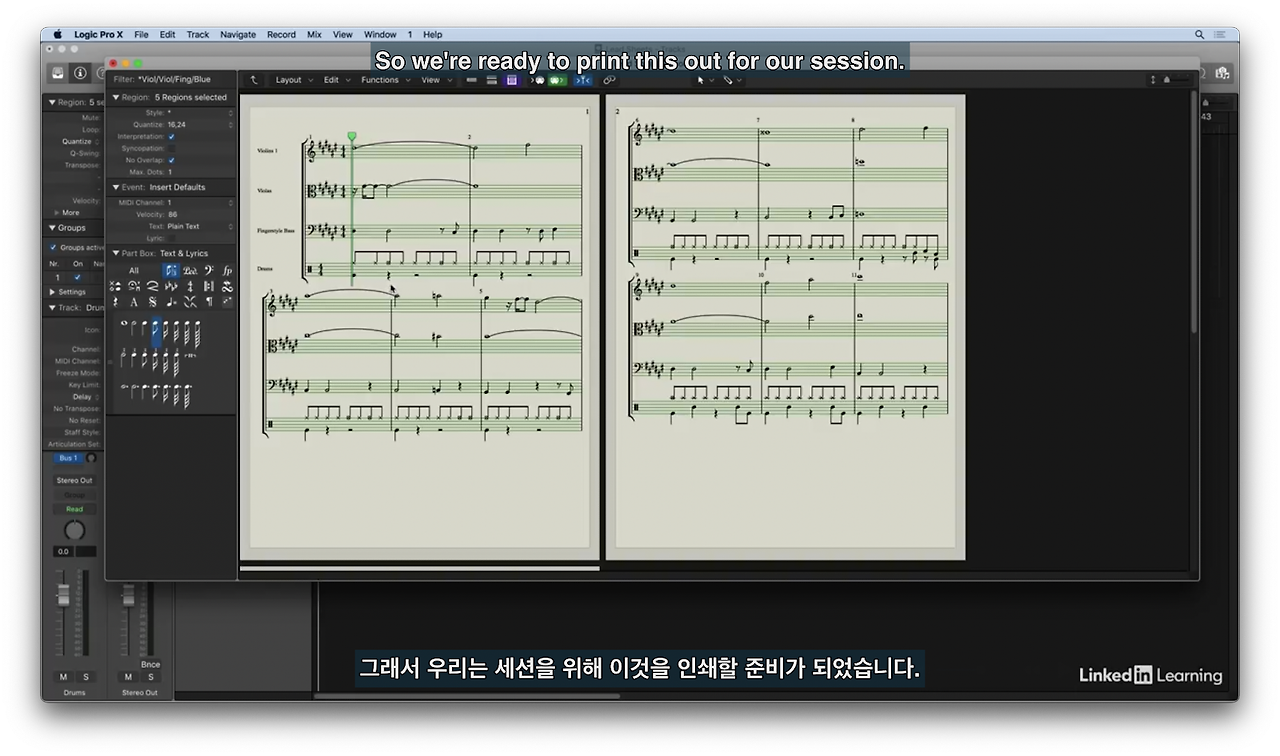Select the Notes group in the Part Box

coord(171,270)
